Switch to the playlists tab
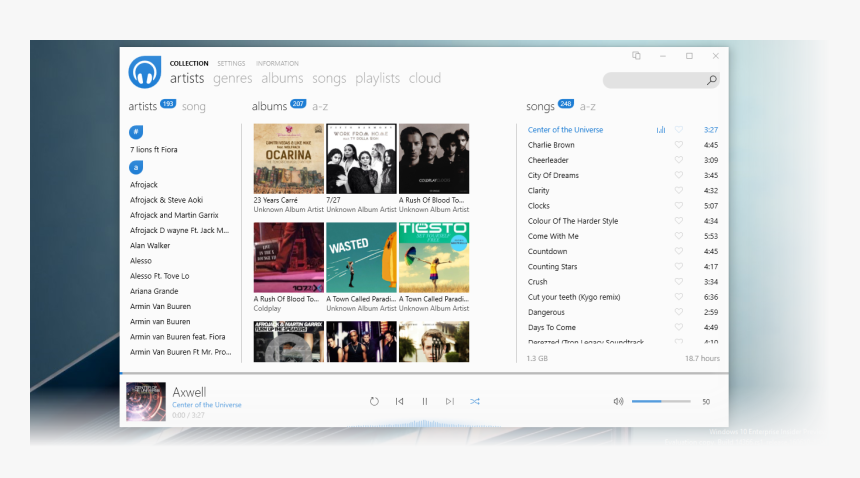 tap(377, 78)
